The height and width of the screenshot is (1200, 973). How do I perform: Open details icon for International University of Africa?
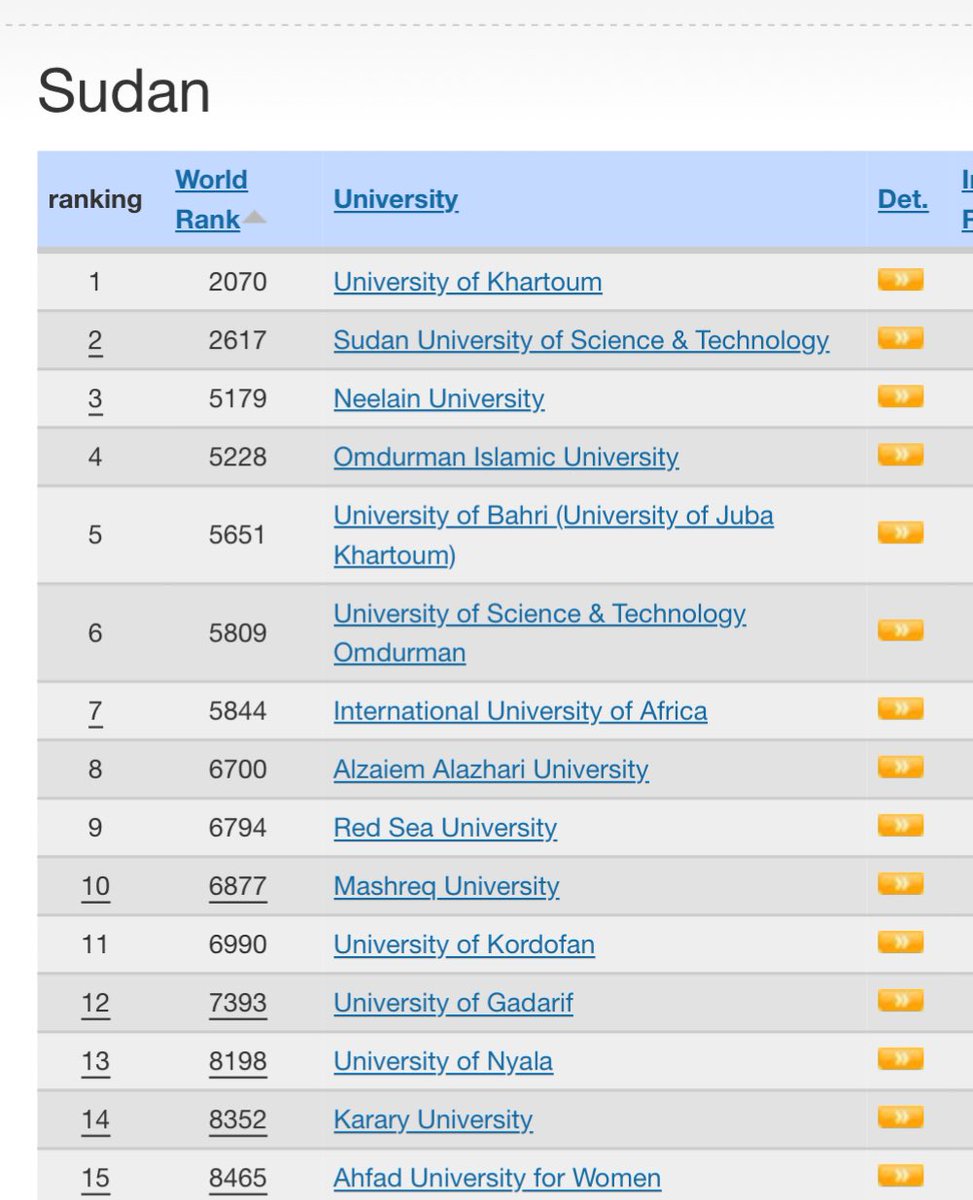[x=900, y=709]
